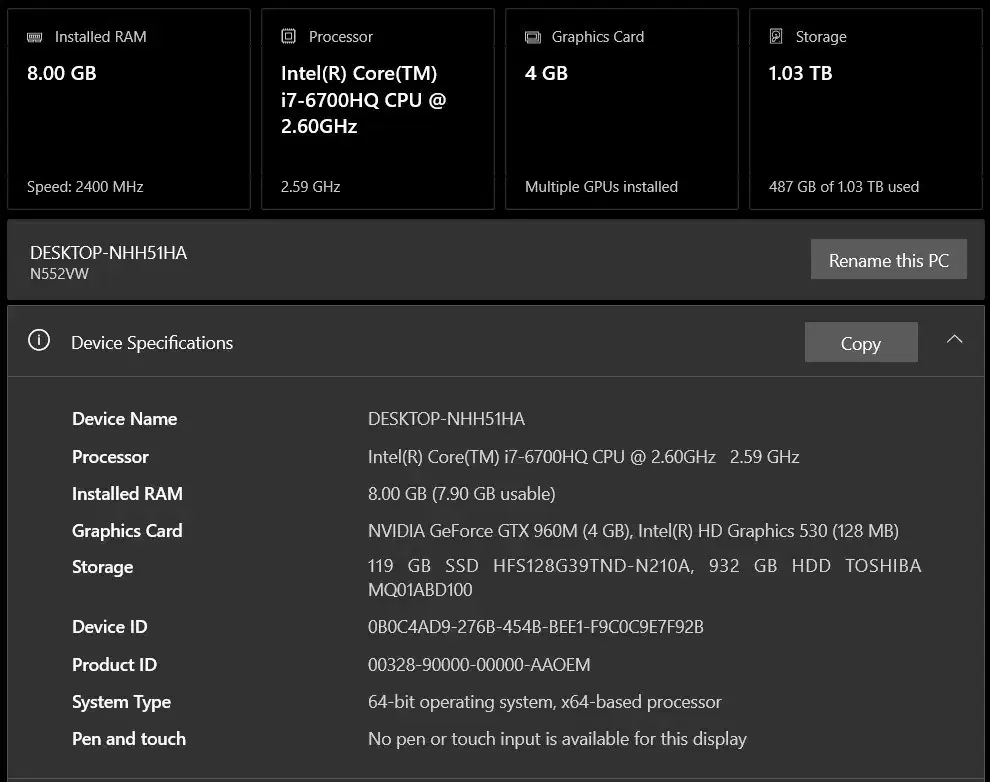Click the Pen and touch value text
Image resolution: width=990 pixels, height=782 pixels.
557,739
